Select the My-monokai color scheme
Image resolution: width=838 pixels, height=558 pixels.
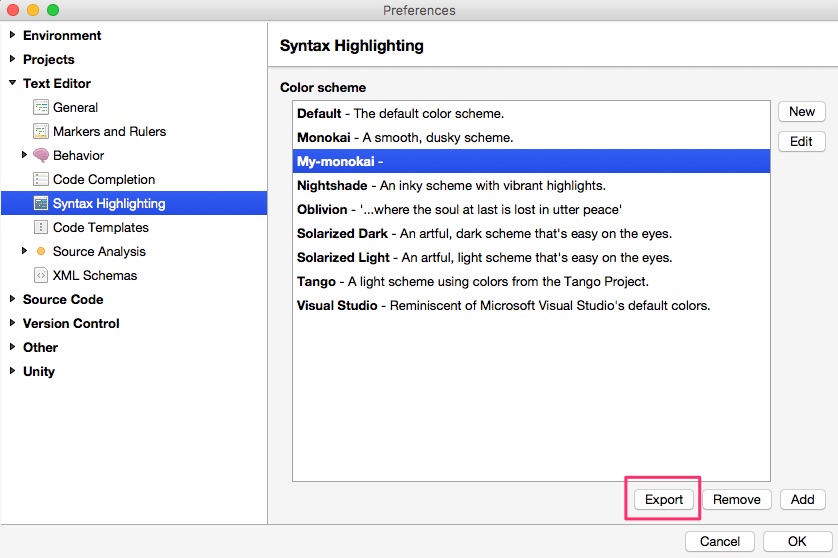tap(531, 161)
